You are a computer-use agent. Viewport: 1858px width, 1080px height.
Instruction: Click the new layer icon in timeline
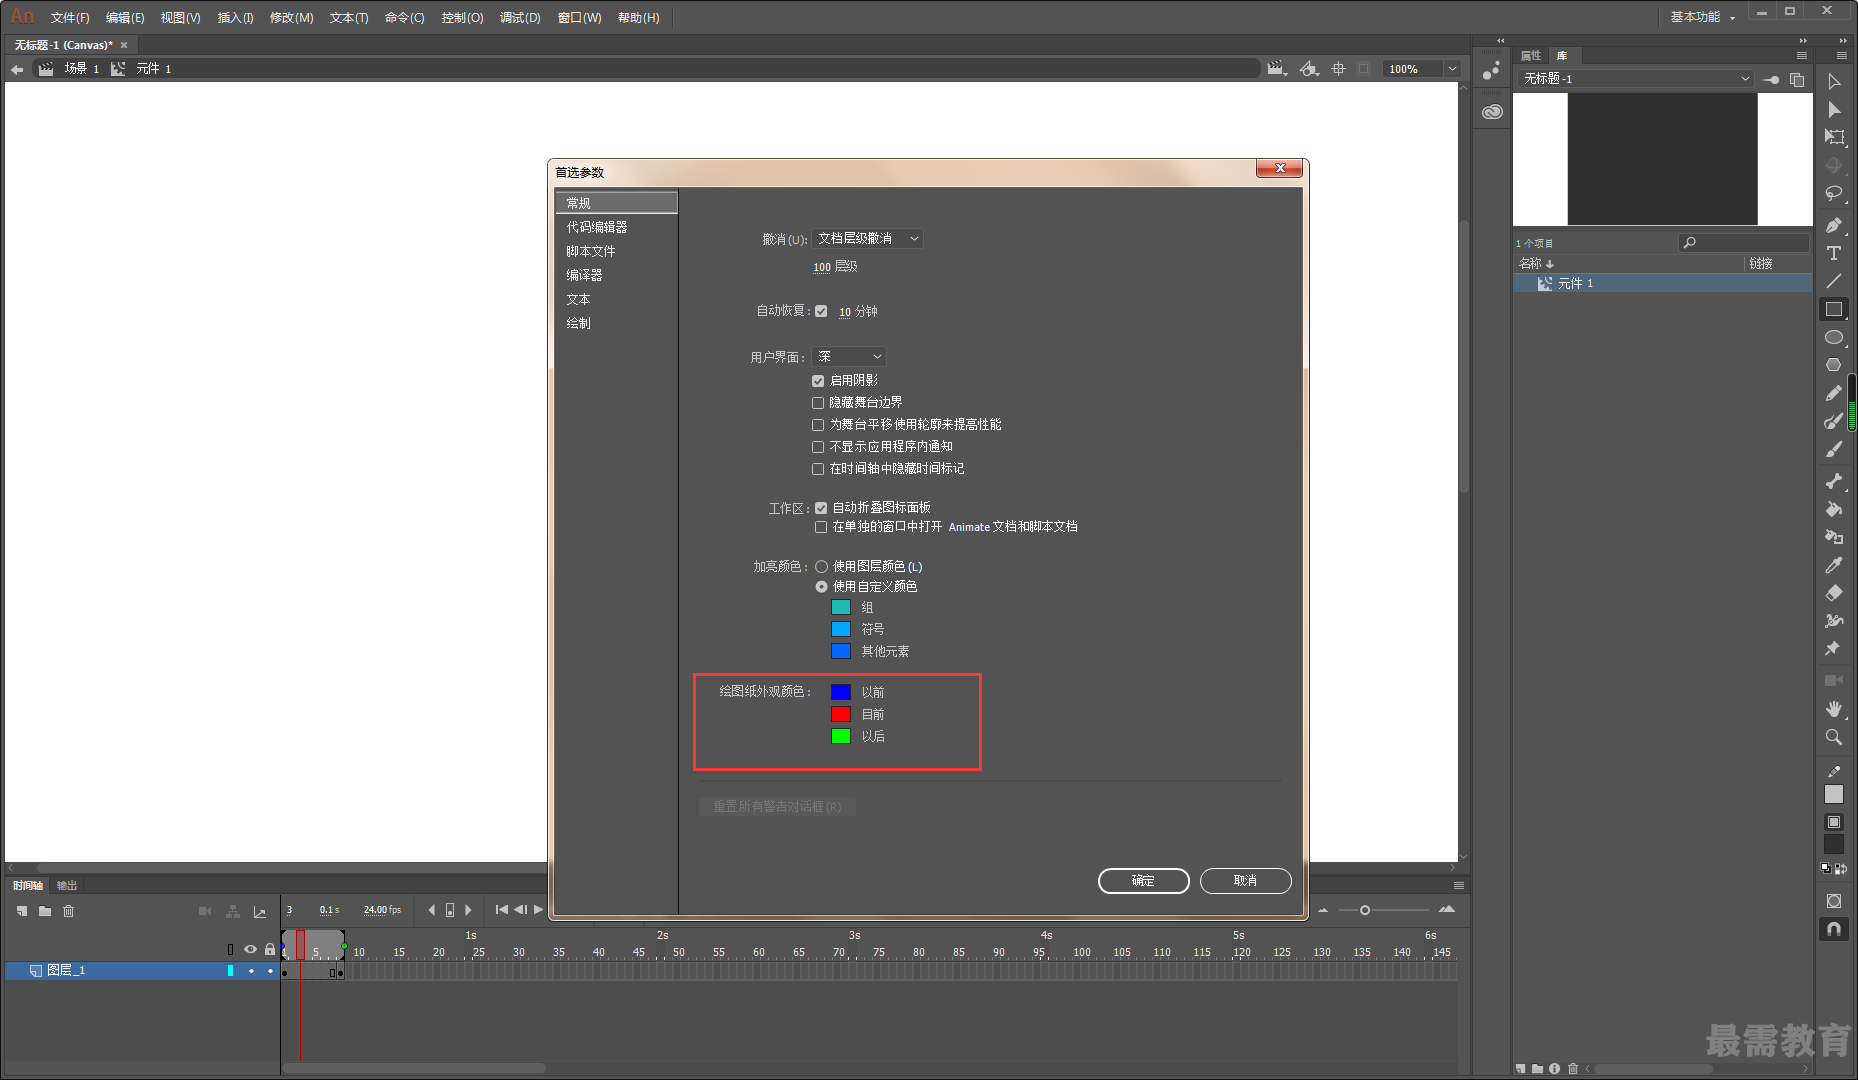(22, 911)
